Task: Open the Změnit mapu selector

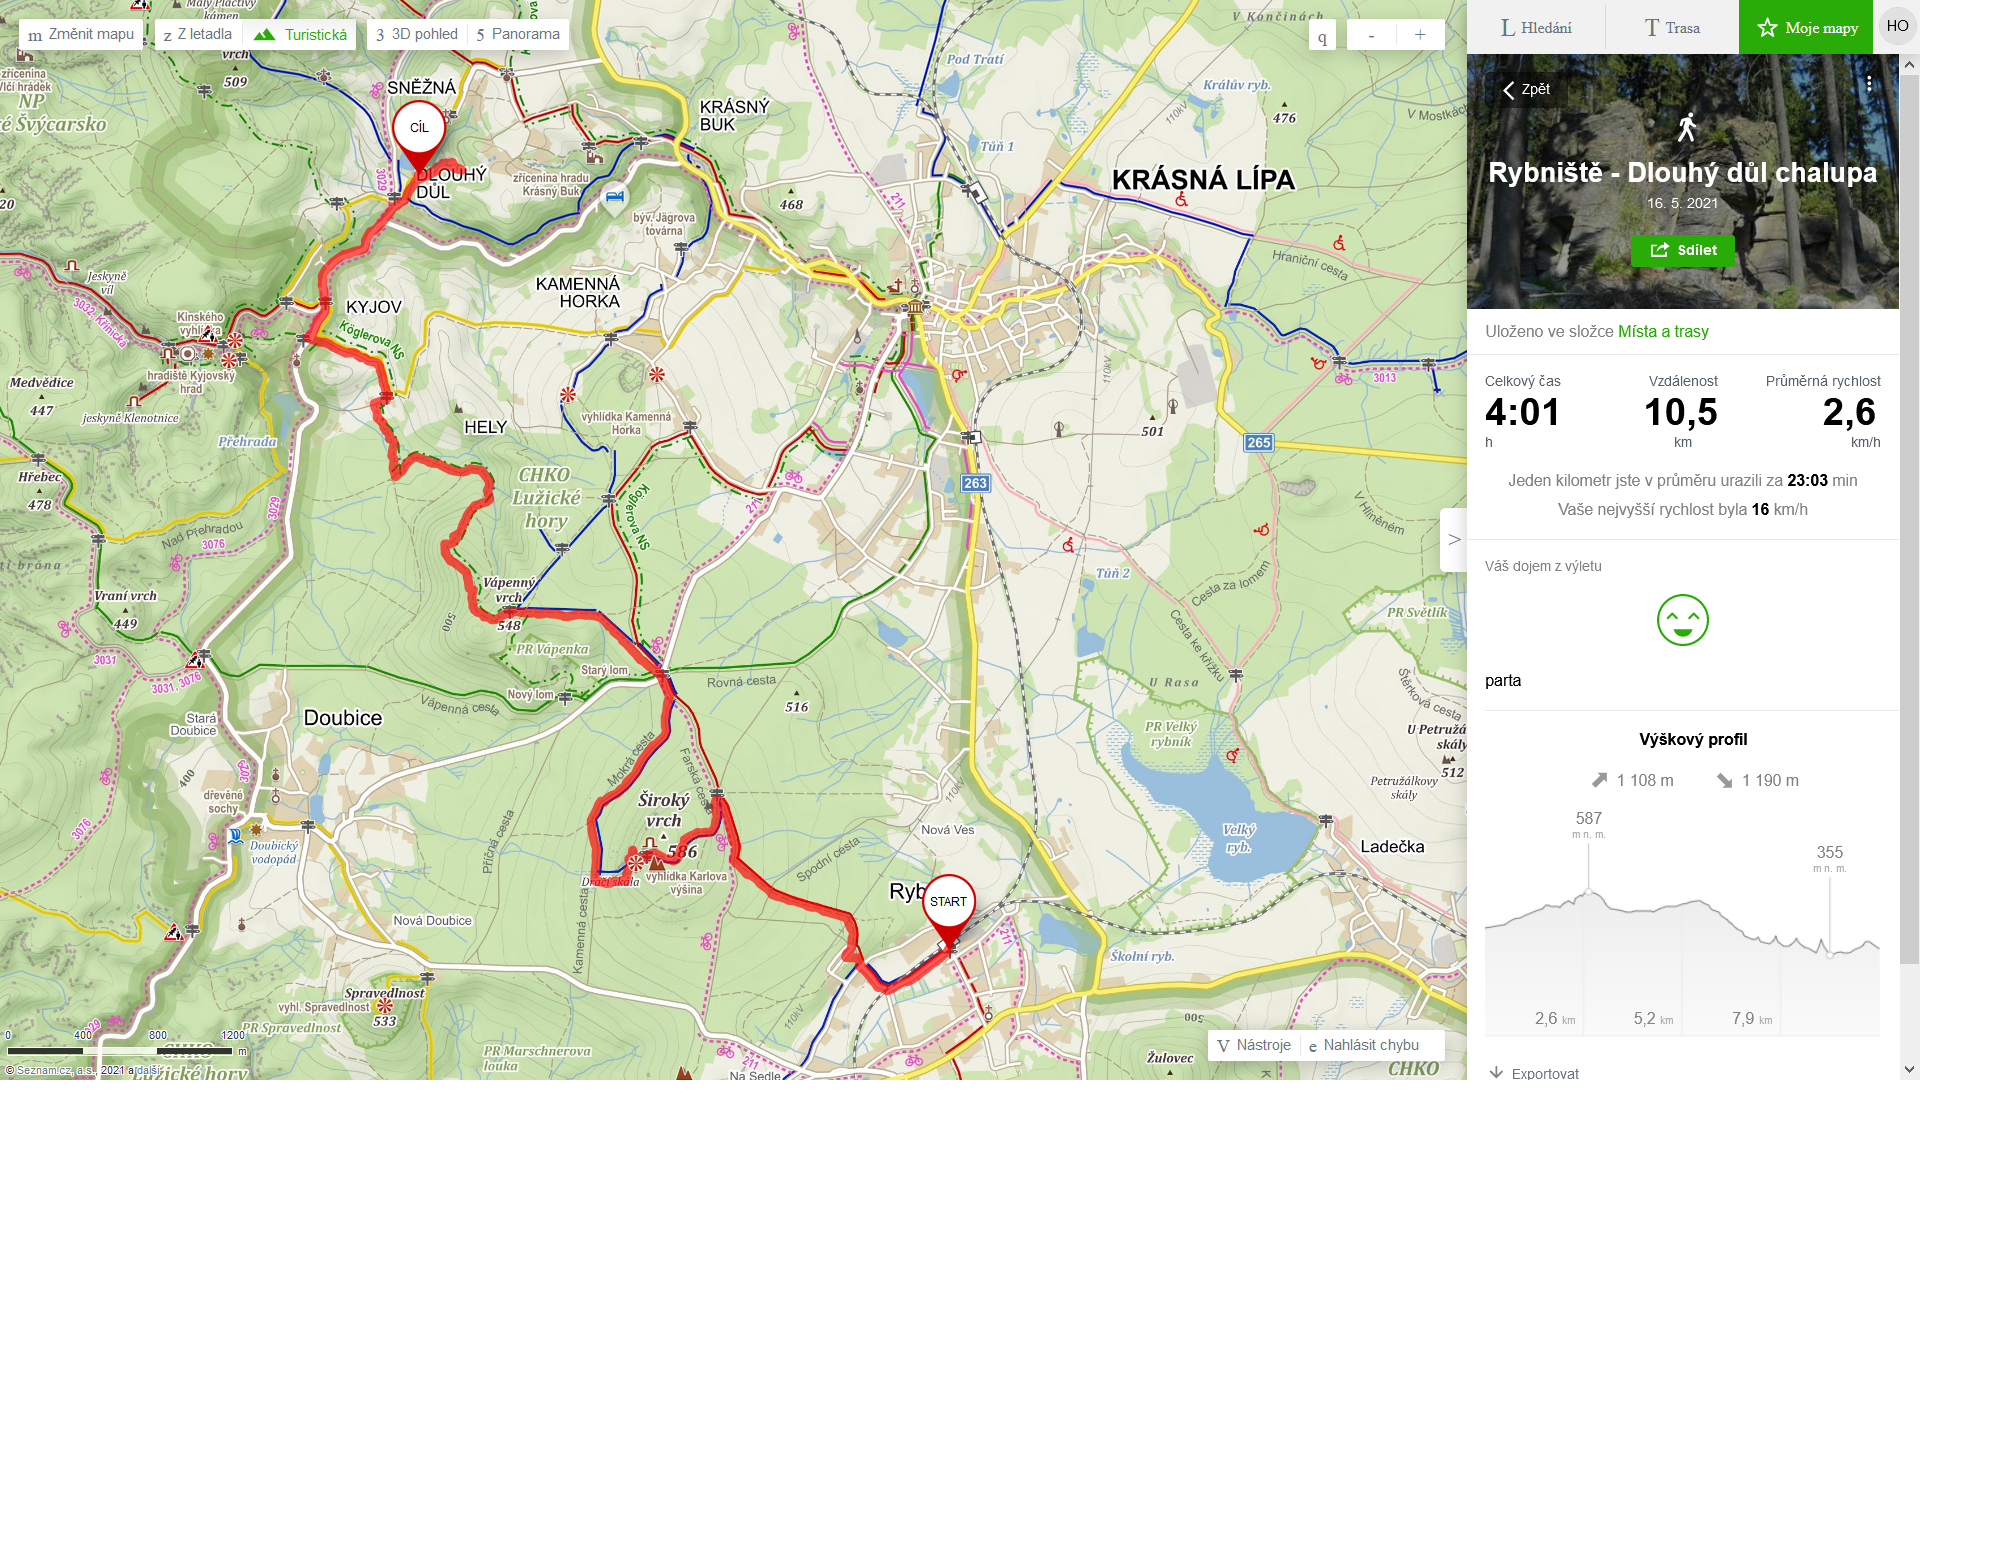Action: pos(81,34)
